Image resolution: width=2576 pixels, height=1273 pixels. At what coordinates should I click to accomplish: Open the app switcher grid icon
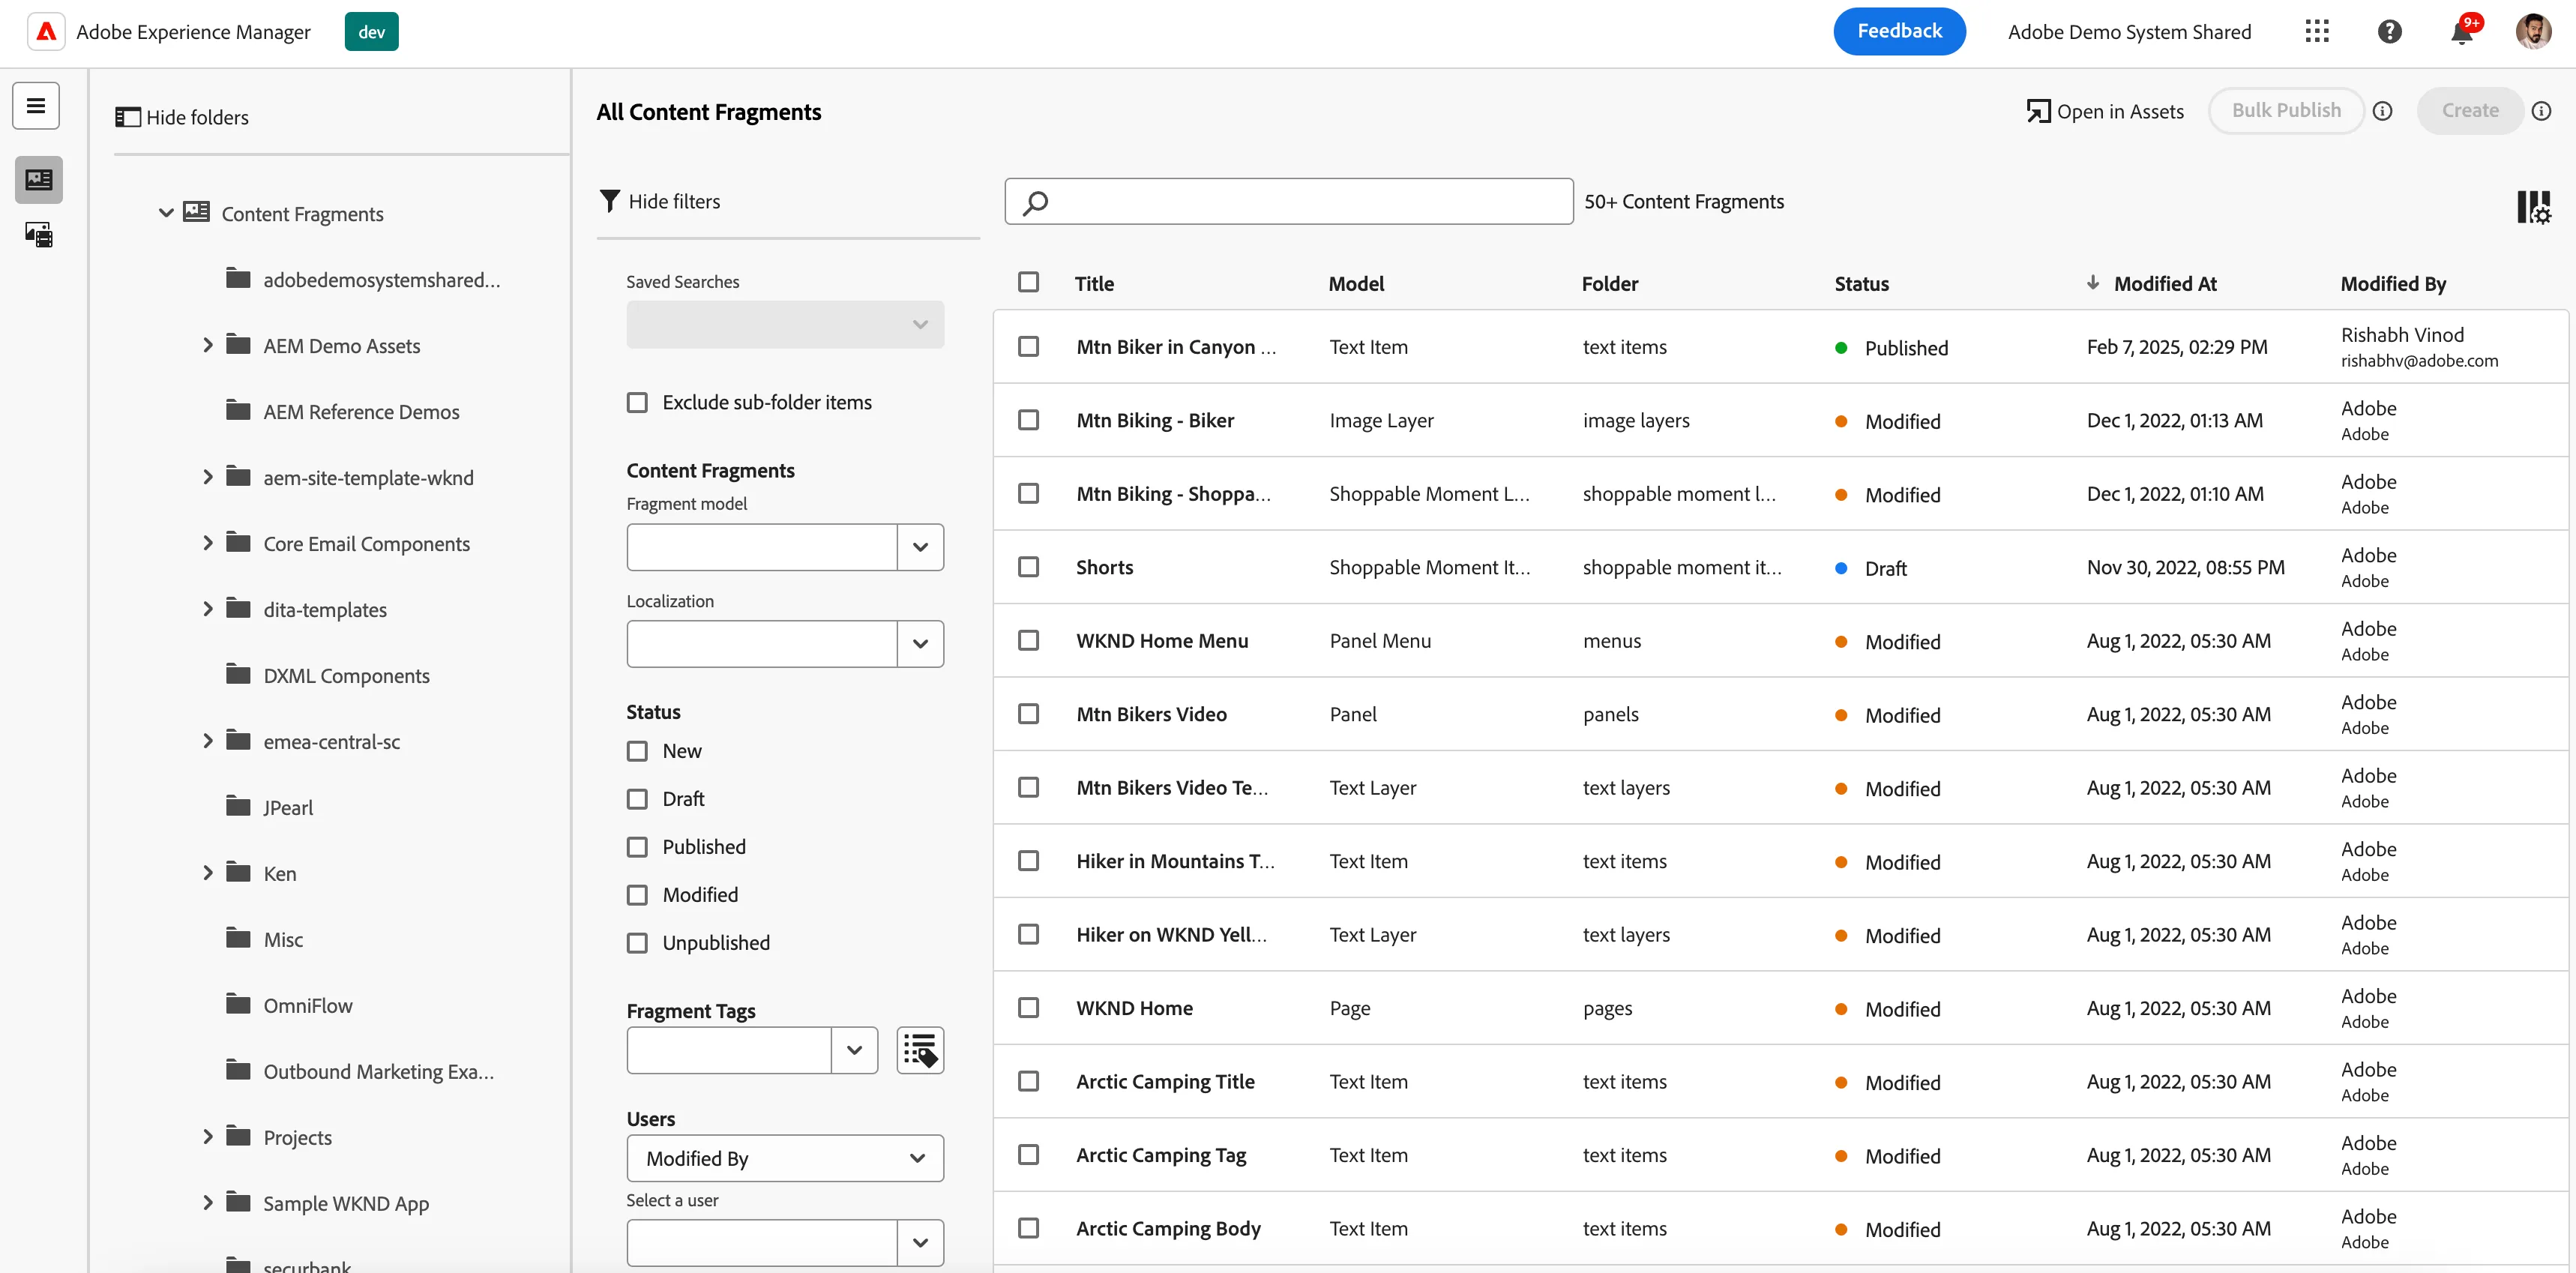[2317, 32]
